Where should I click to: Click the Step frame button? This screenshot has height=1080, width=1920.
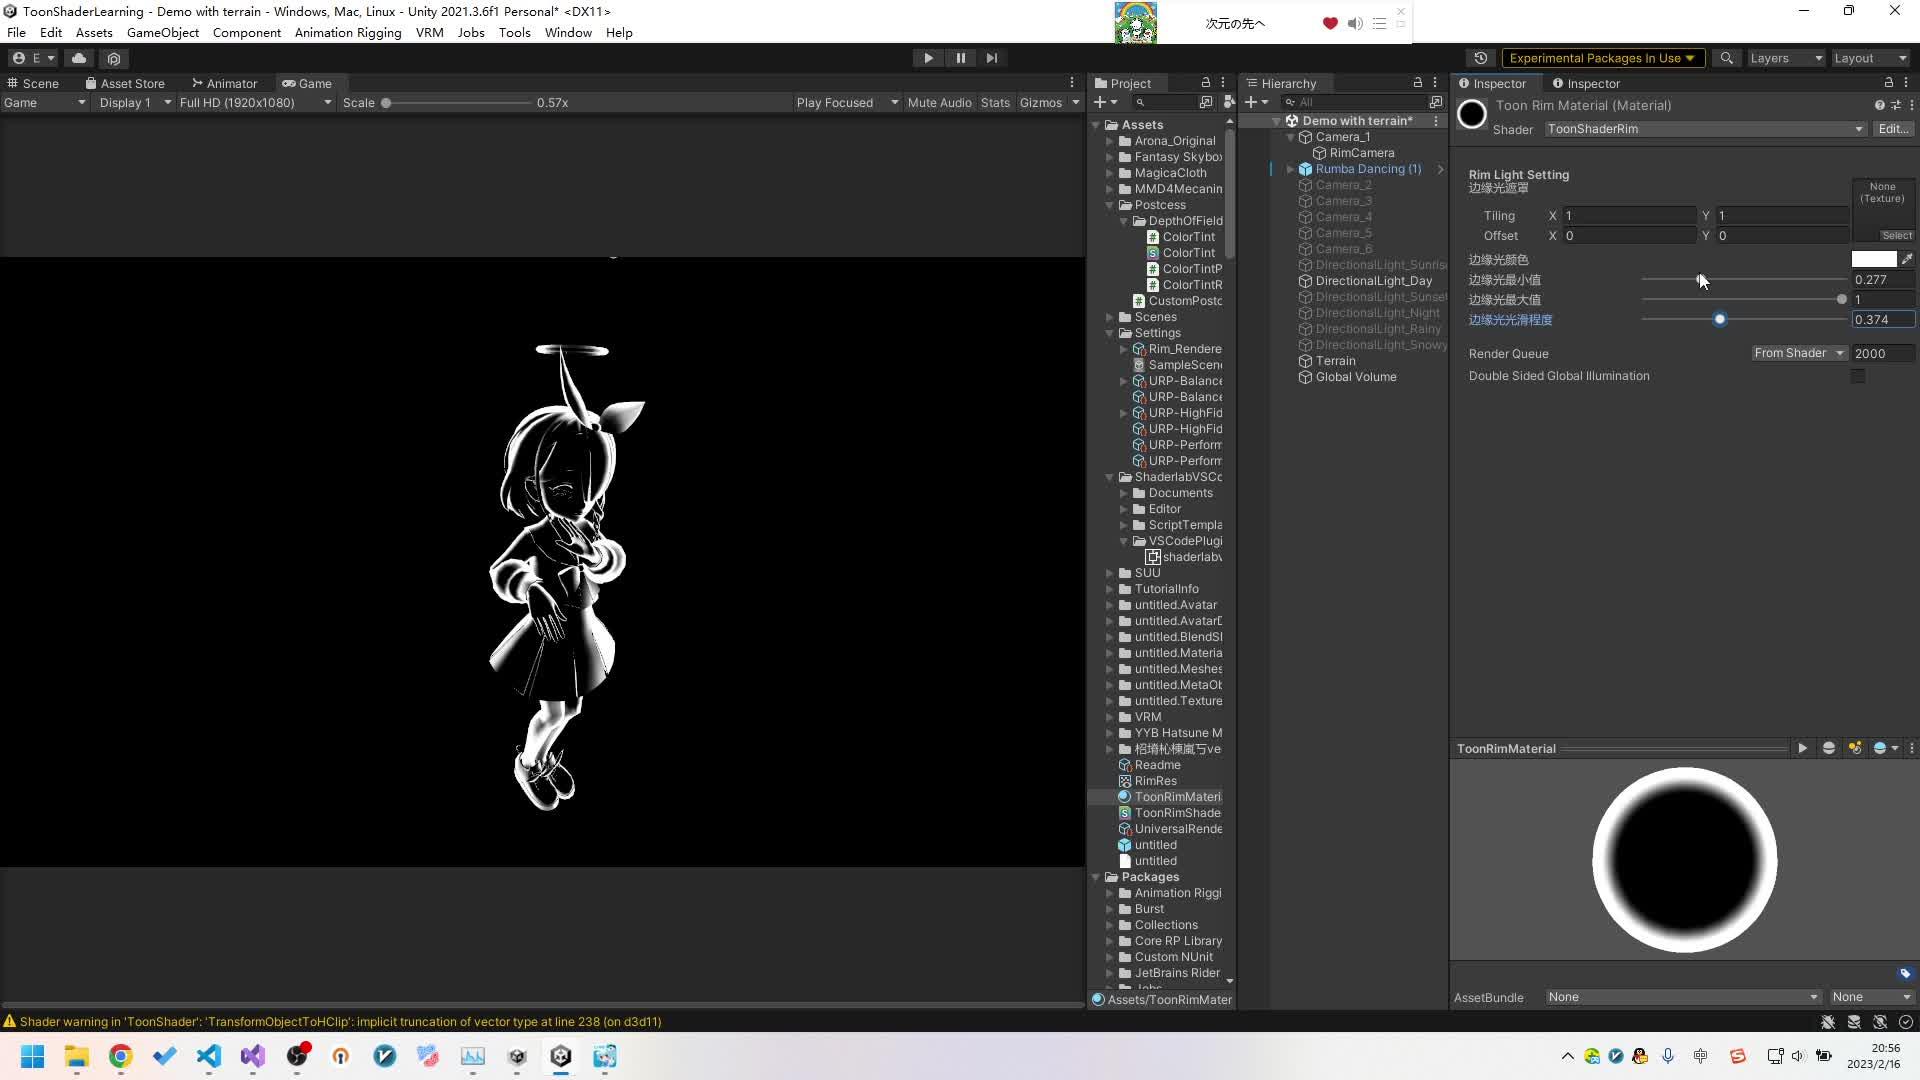coord(991,58)
